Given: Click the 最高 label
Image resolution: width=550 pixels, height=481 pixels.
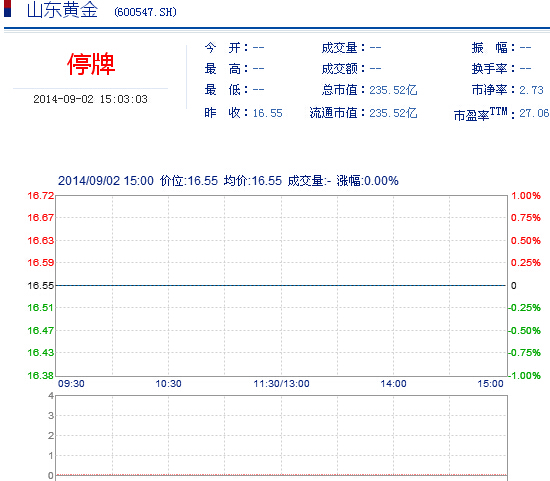Looking at the screenshot, I should (226, 69).
